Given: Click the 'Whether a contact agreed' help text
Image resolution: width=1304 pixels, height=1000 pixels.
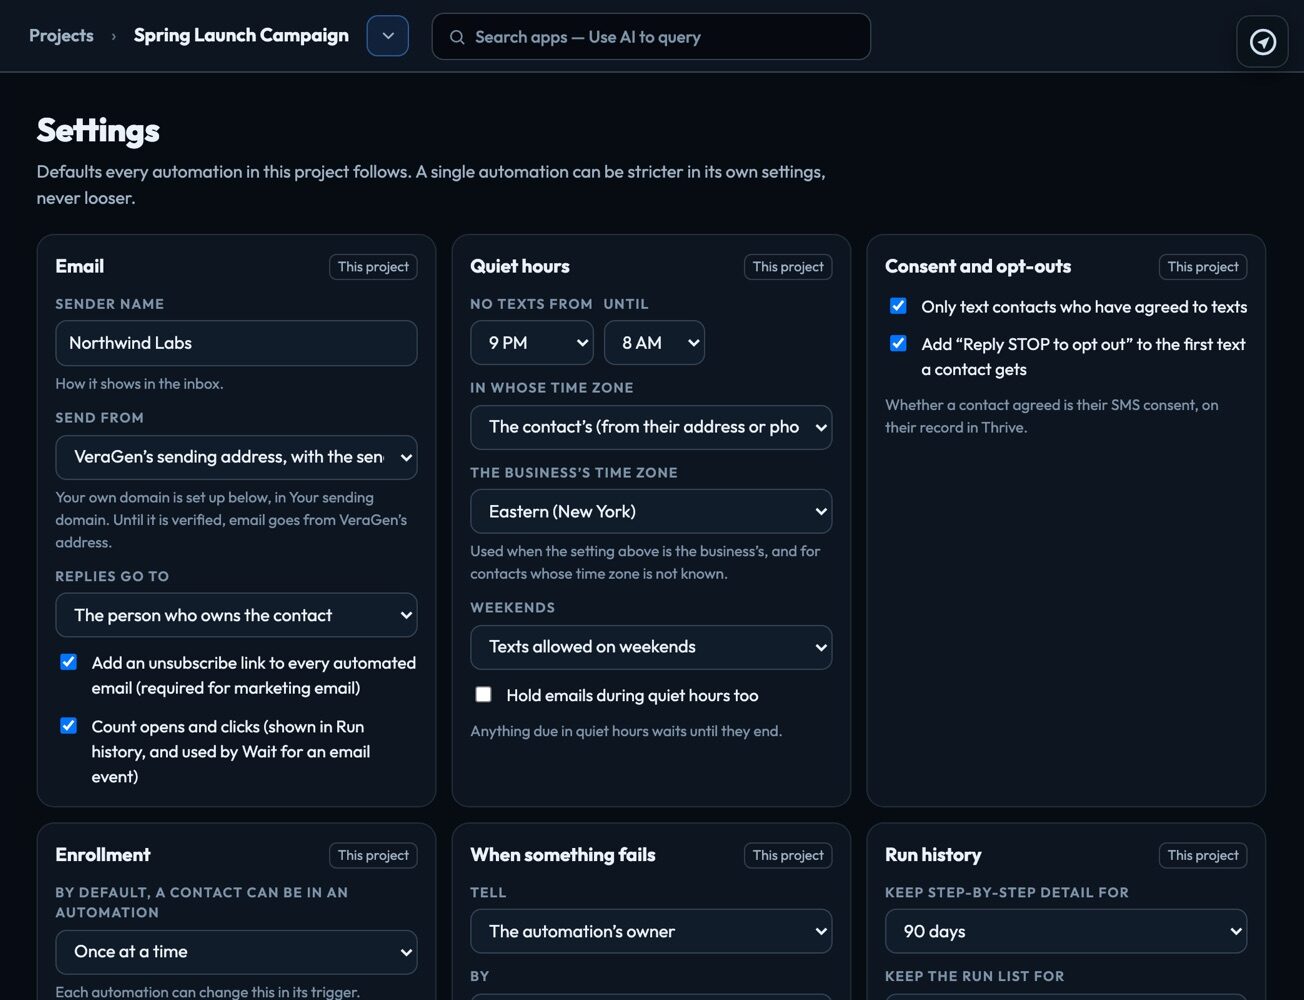Looking at the screenshot, I should point(1052,416).
